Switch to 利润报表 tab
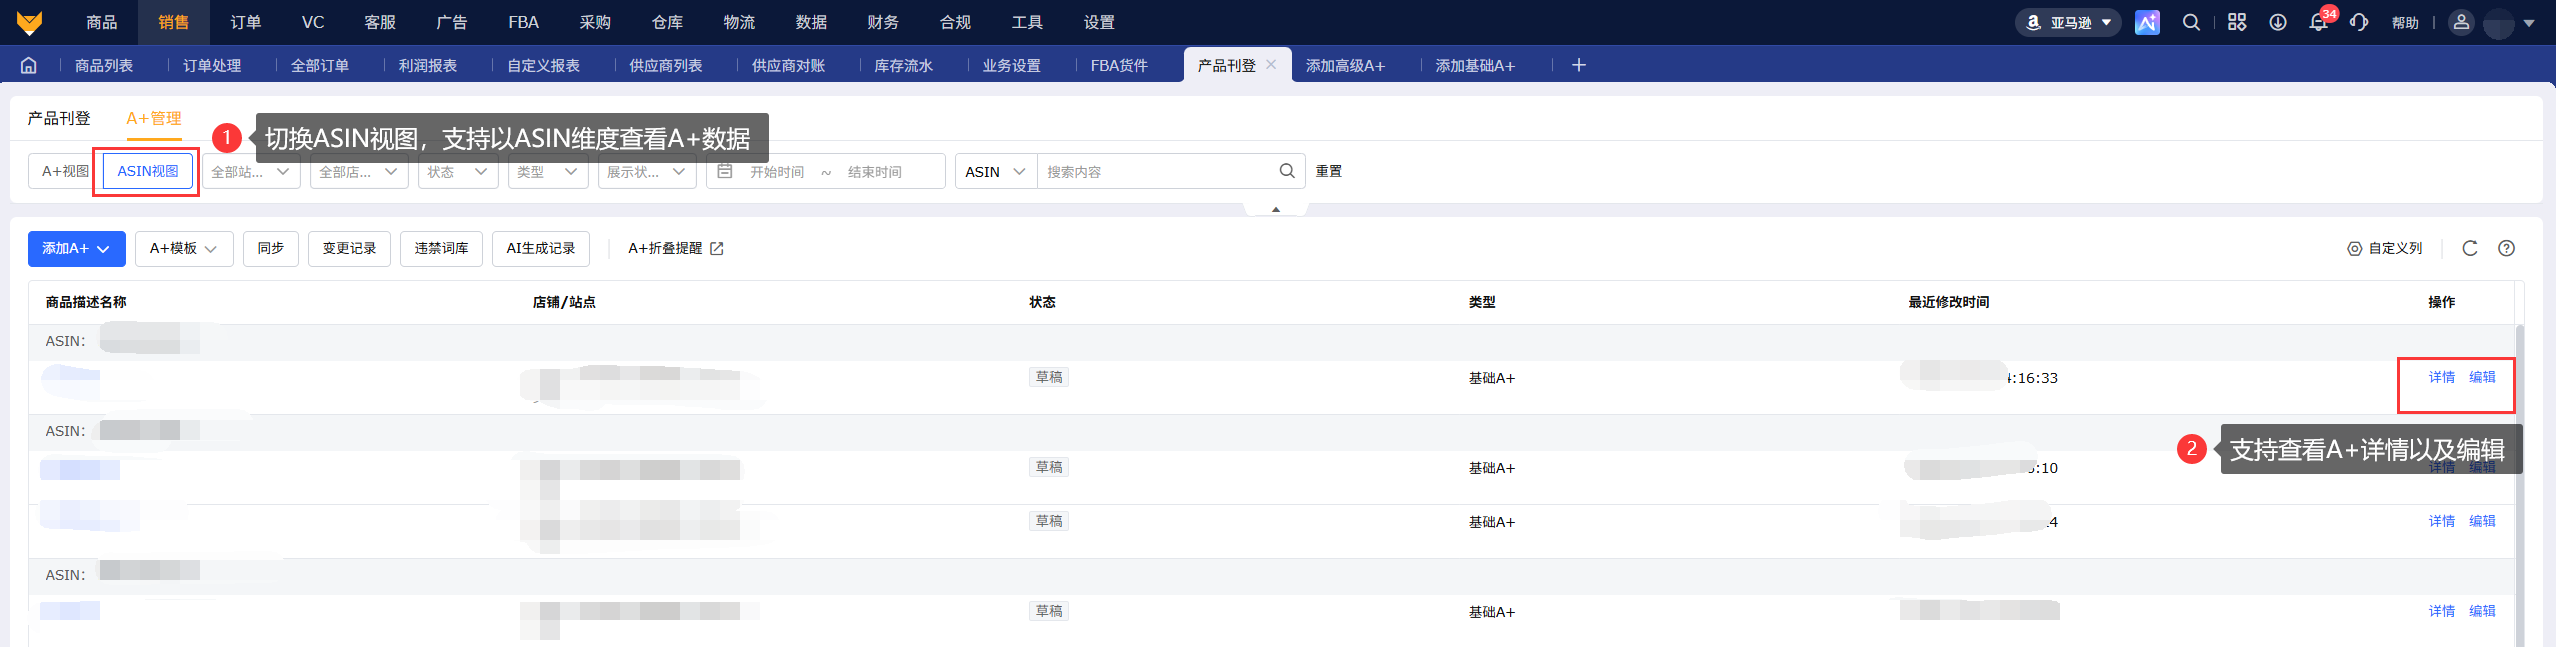The width and height of the screenshot is (2556, 647). pyautogui.click(x=428, y=65)
